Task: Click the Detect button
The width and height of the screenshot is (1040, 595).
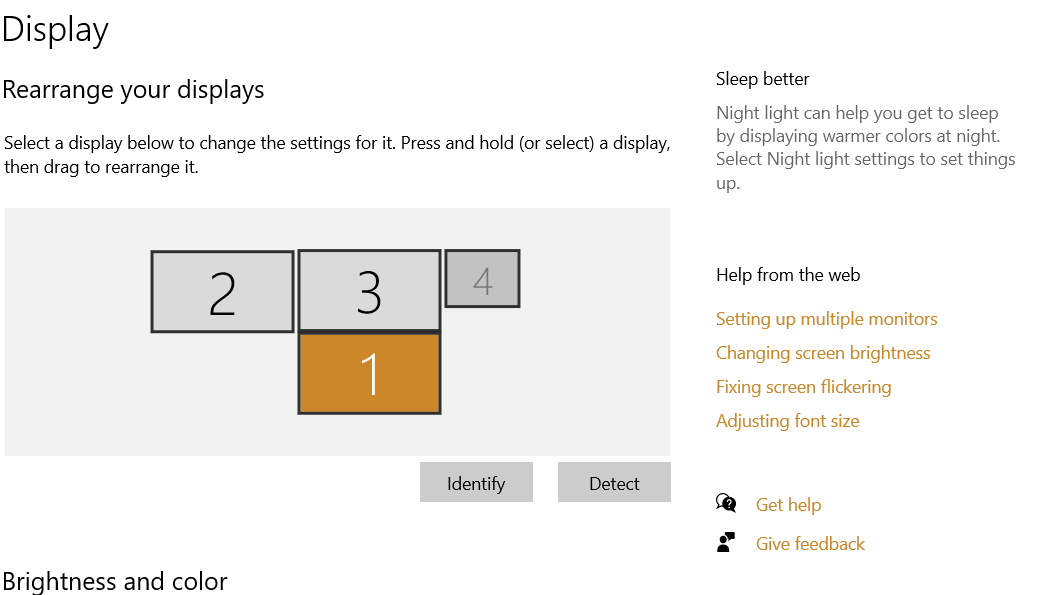Action: point(614,483)
